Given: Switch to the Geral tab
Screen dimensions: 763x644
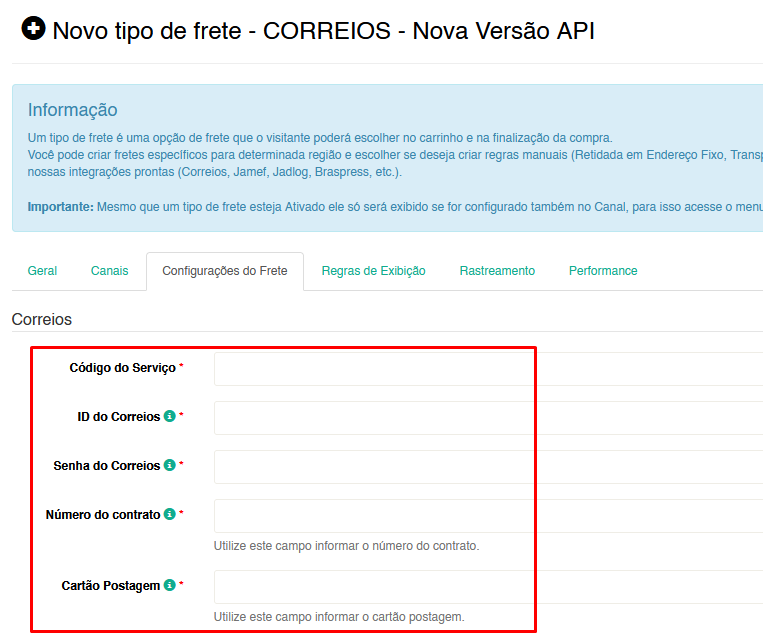Looking at the screenshot, I should [x=42, y=271].
